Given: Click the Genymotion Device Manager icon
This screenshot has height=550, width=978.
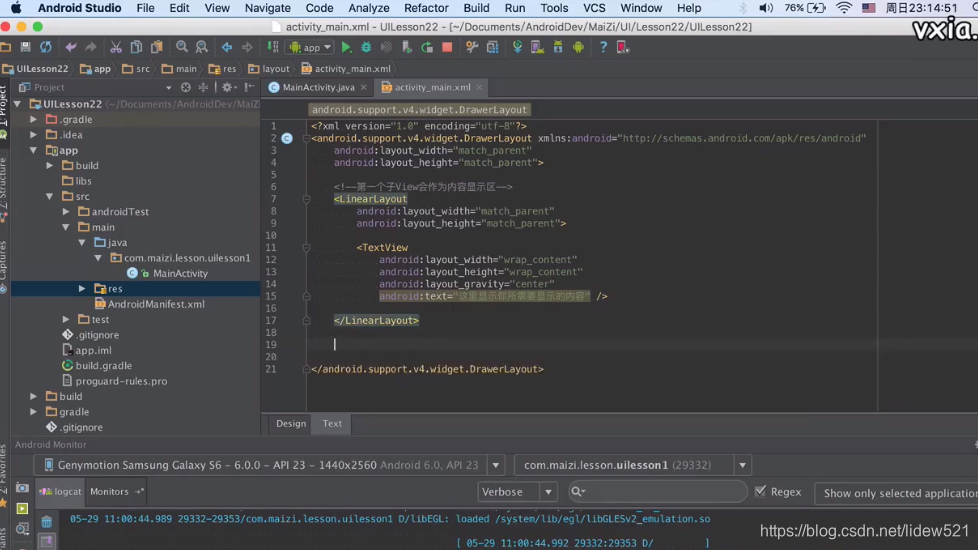Looking at the screenshot, I should click(622, 47).
